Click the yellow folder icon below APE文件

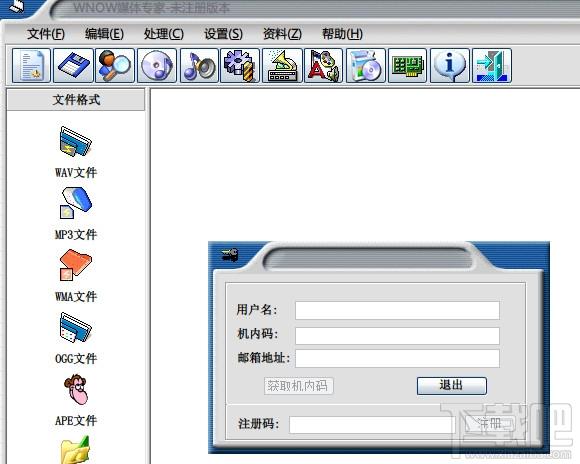click(75, 450)
